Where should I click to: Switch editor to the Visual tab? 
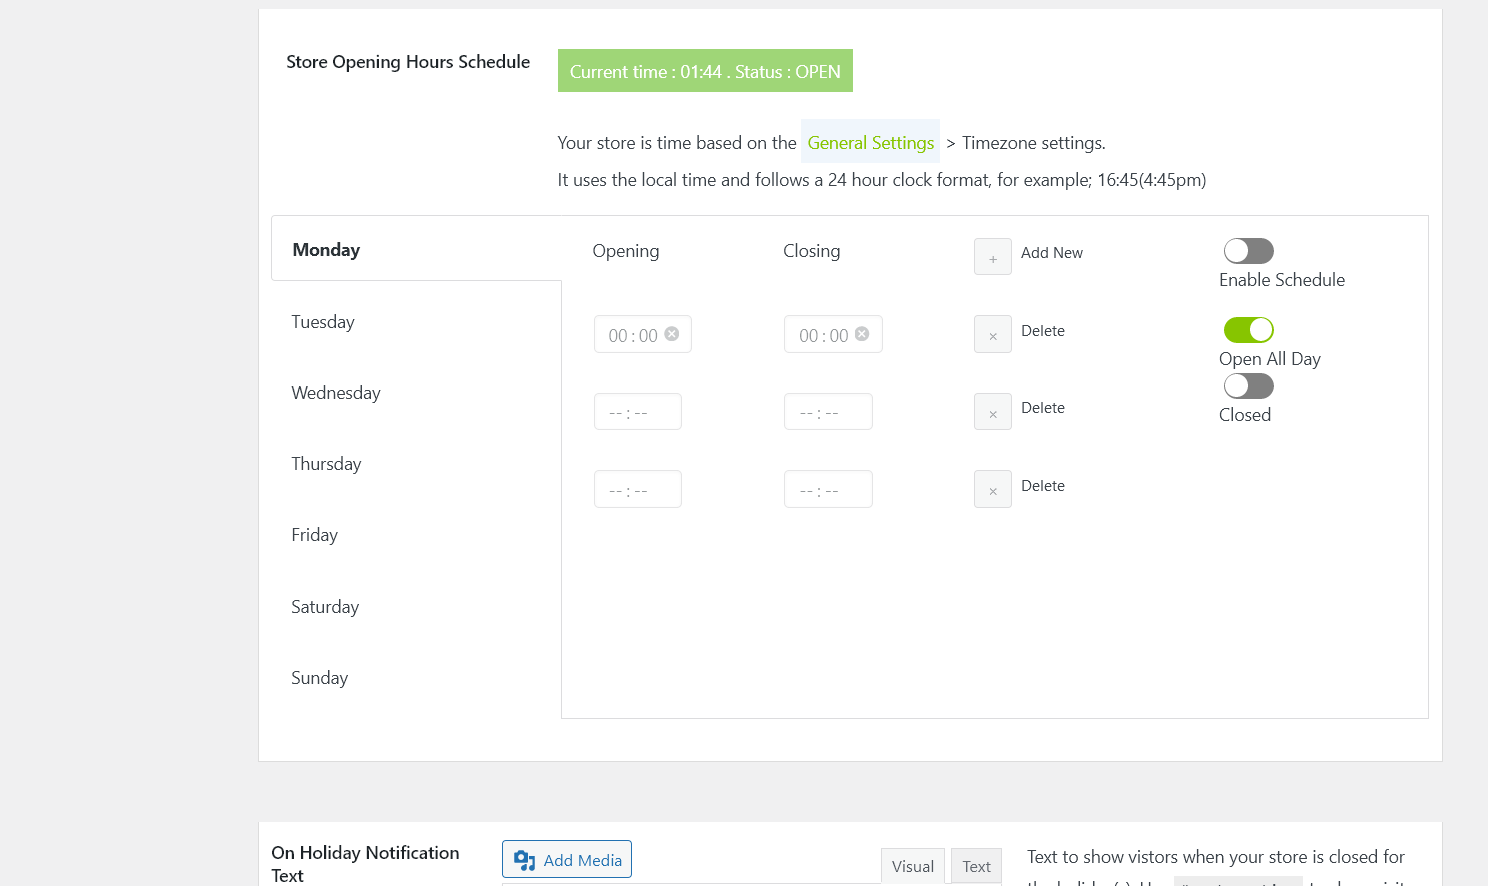(x=912, y=866)
